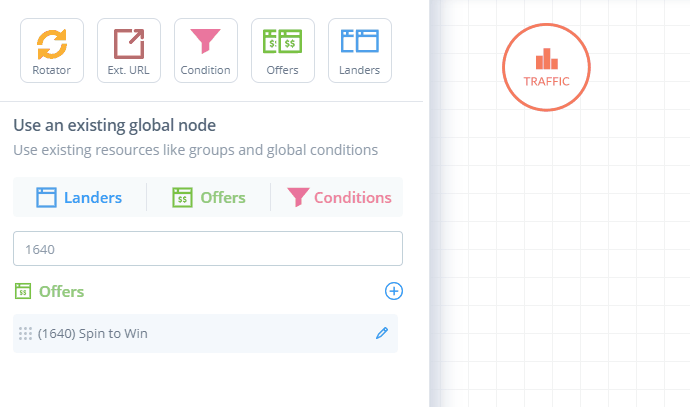Screen dimensions: 690x407
Task: Click the Offers section header label
Action: tap(61, 291)
